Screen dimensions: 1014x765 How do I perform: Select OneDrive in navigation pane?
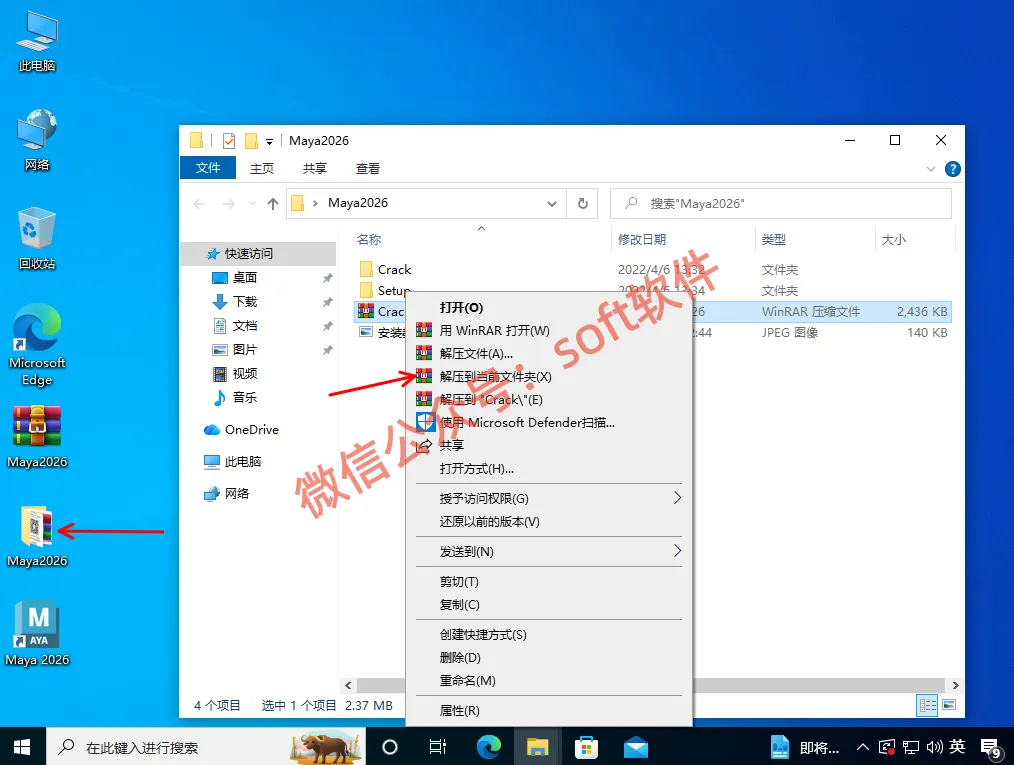[252, 429]
